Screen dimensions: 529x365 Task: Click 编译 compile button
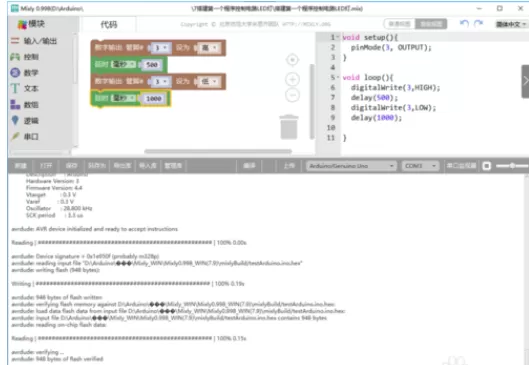pyautogui.click(x=249, y=166)
